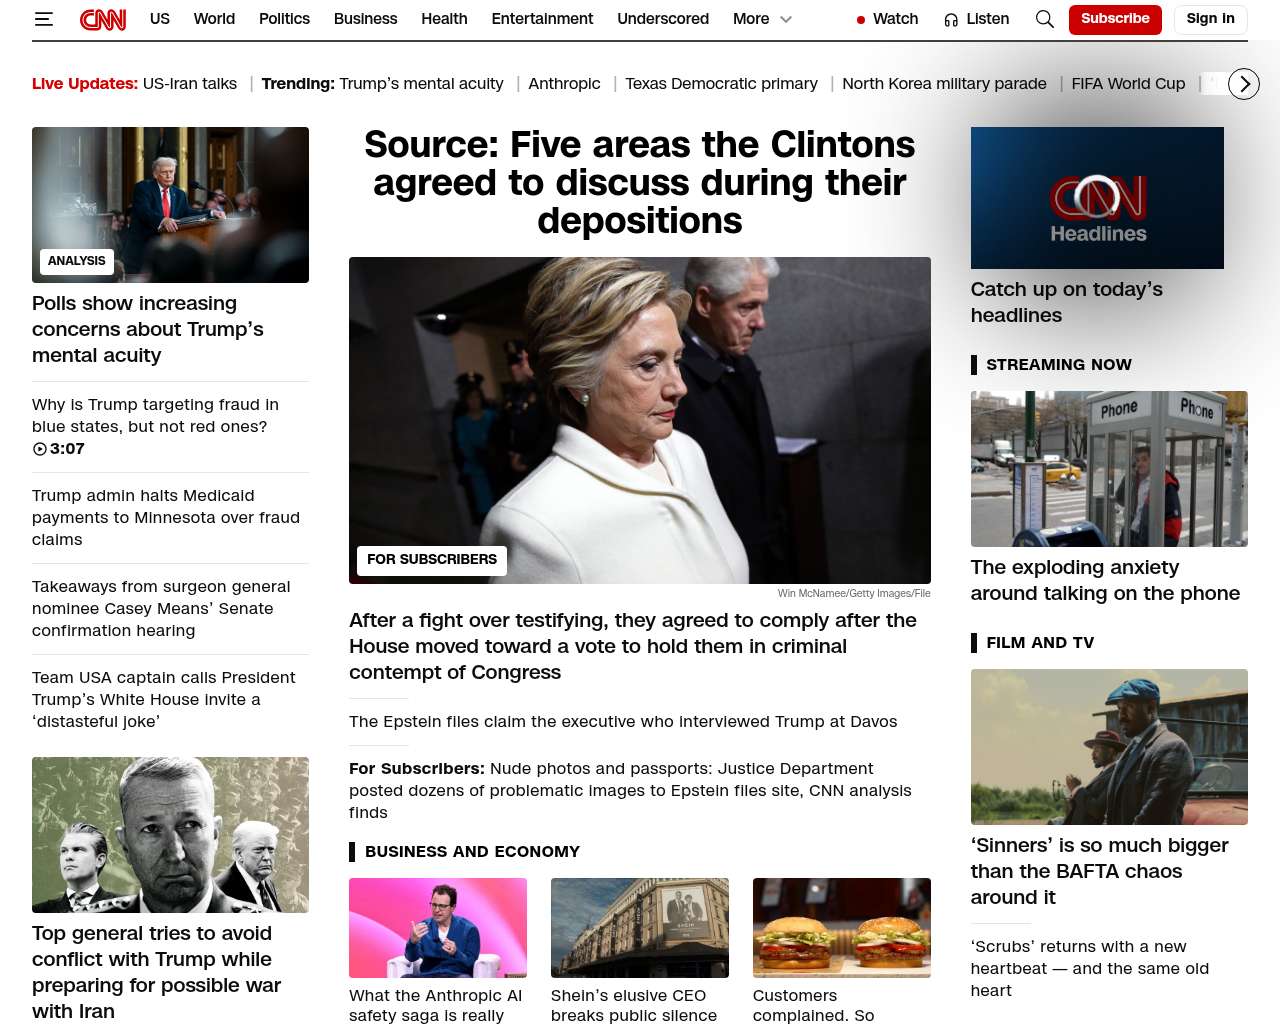Open the Entertainment section

point(542,19)
